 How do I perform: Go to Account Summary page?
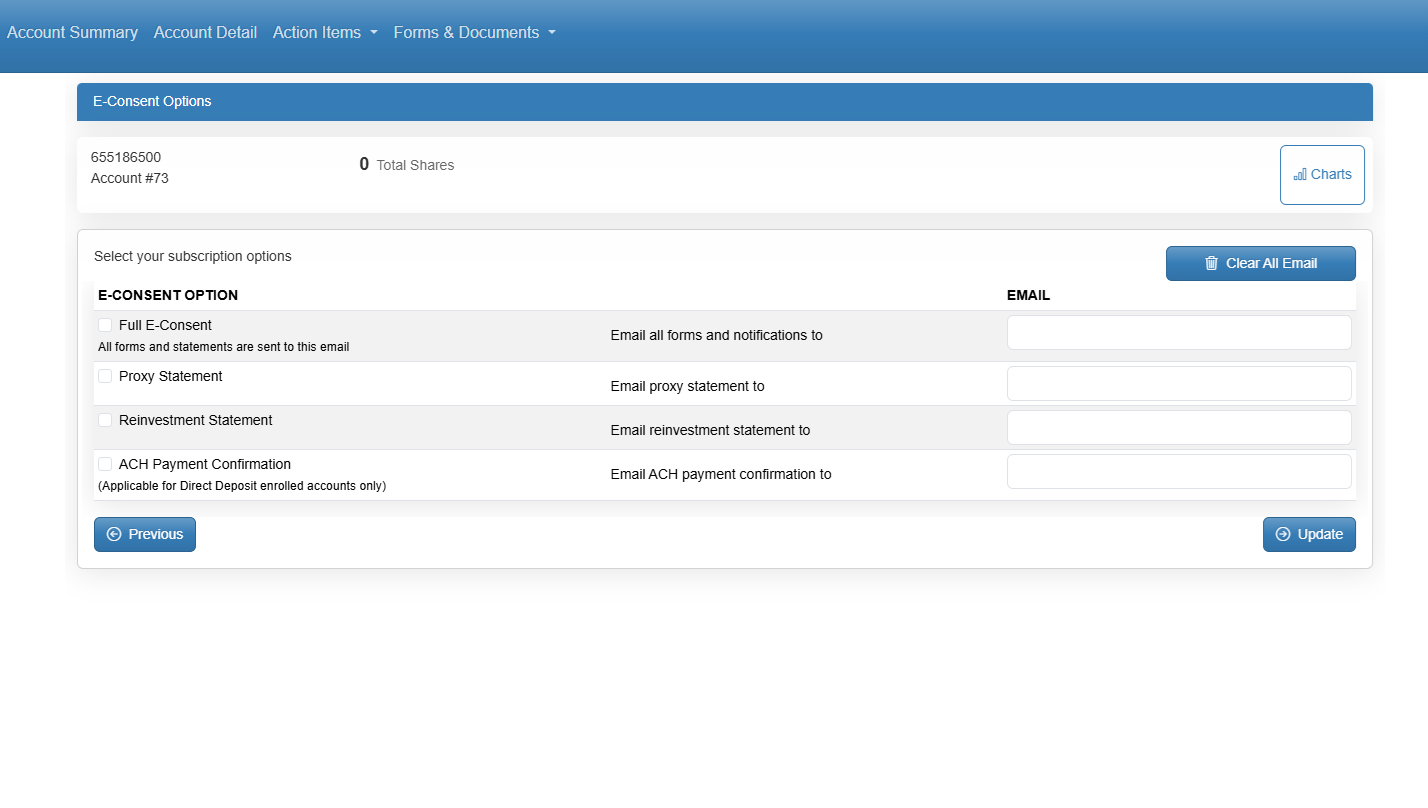point(72,32)
